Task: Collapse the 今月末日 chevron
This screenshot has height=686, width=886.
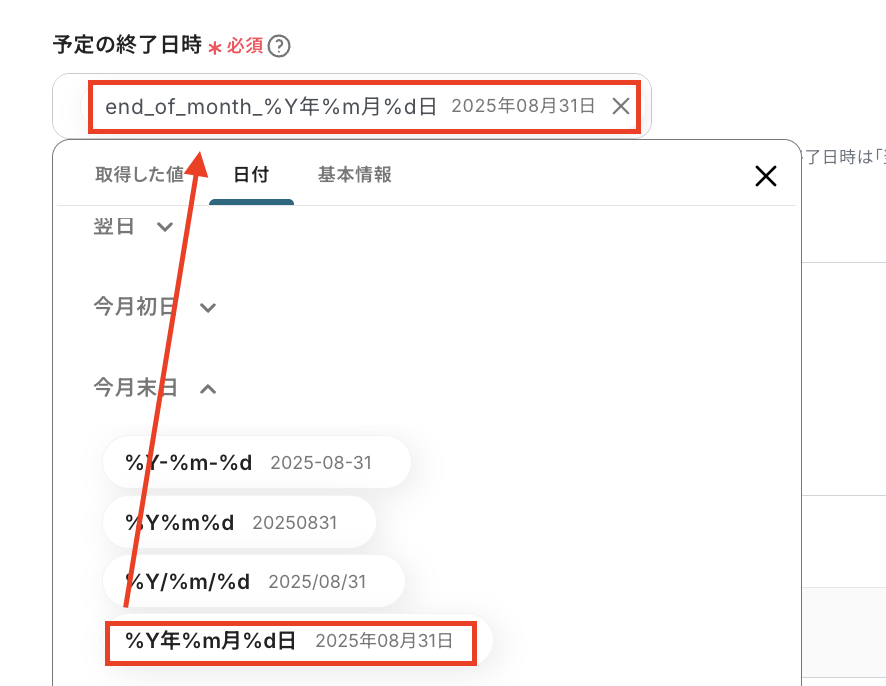Action: 208,389
